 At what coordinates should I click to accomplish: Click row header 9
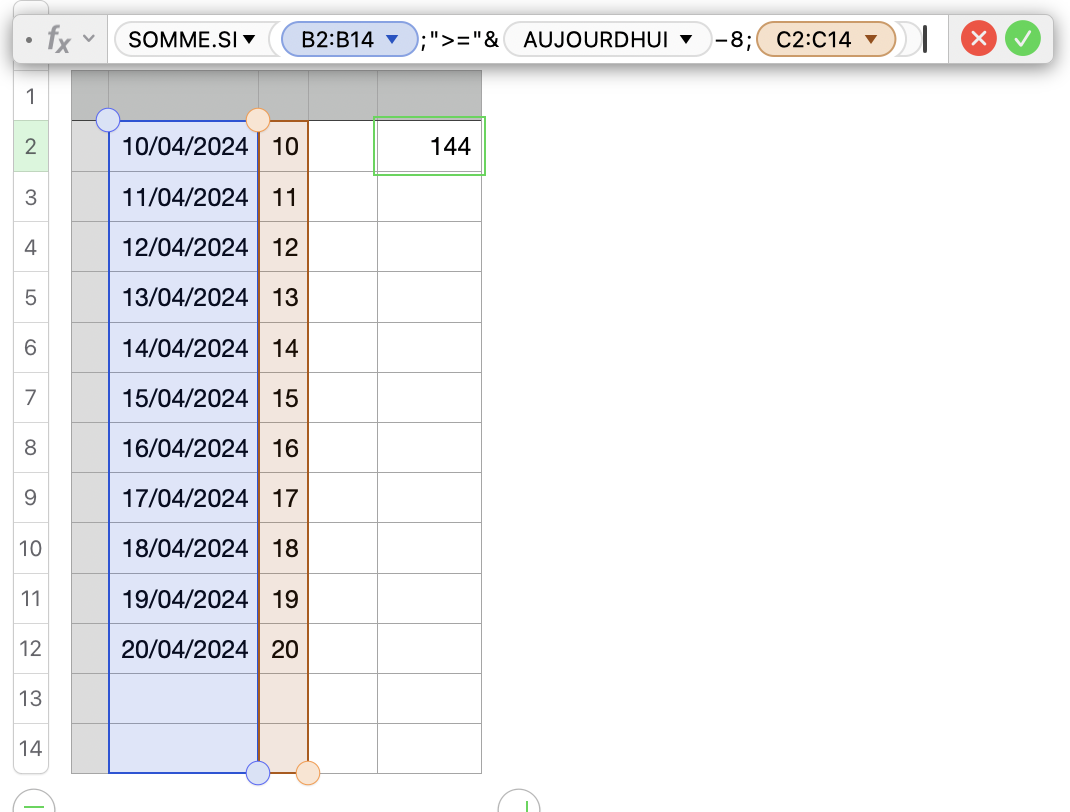pos(31,498)
